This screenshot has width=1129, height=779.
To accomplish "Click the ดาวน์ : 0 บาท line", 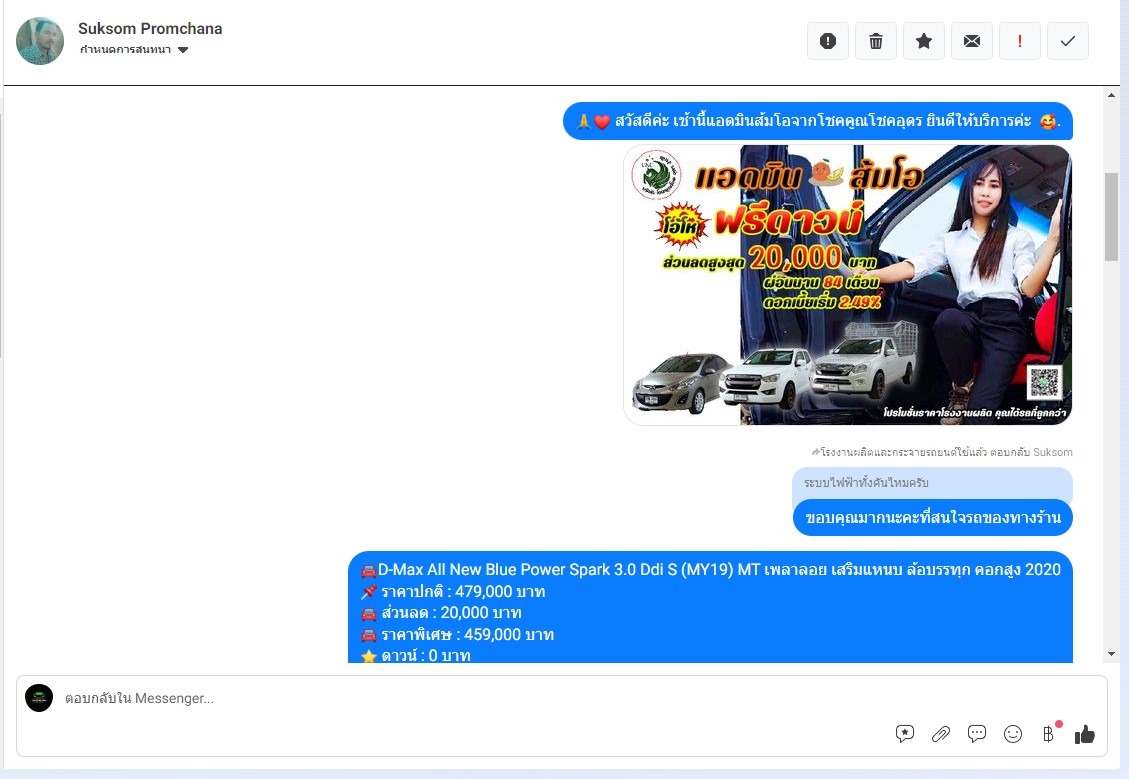I will (x=415, y=656).
